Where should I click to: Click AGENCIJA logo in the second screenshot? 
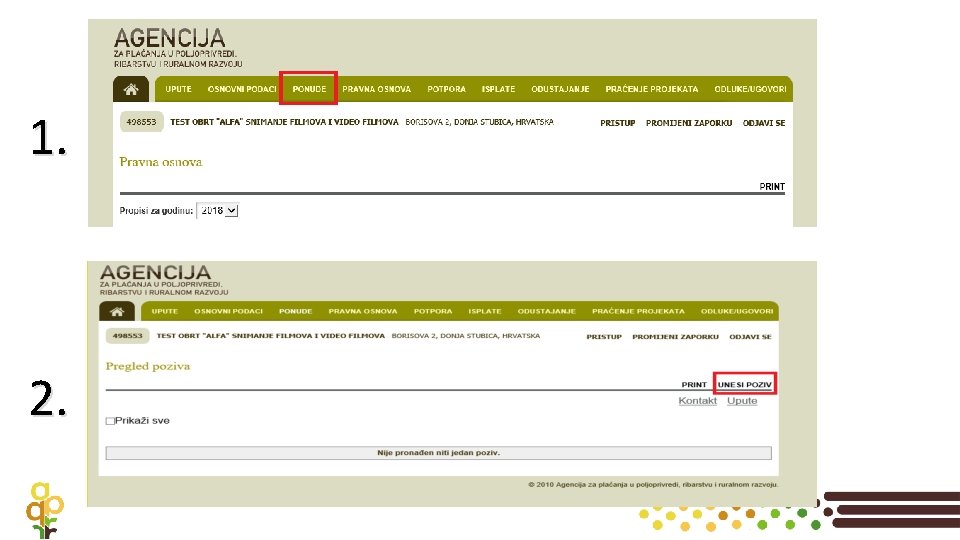pyautogui.click(x=163, y=280)
